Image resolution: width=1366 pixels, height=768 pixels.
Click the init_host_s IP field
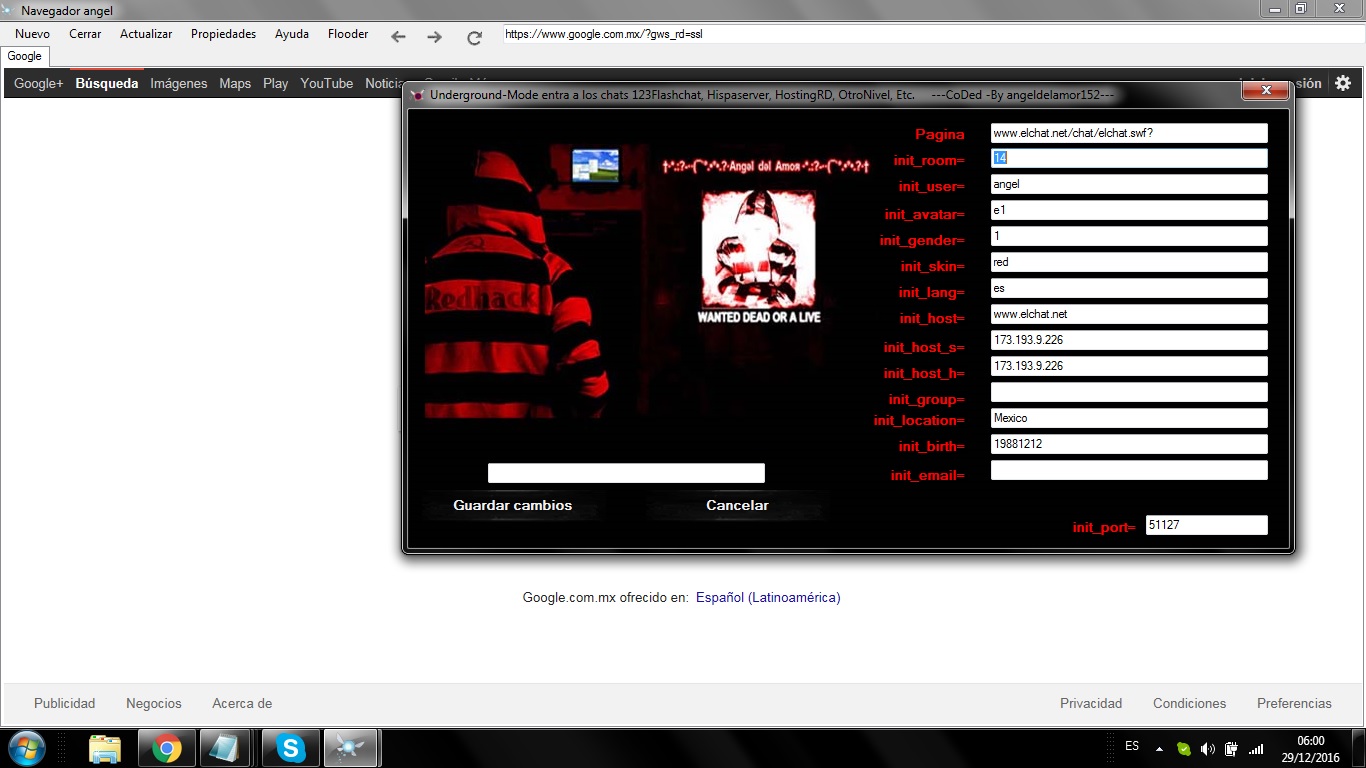click(x=1129, y=340)
